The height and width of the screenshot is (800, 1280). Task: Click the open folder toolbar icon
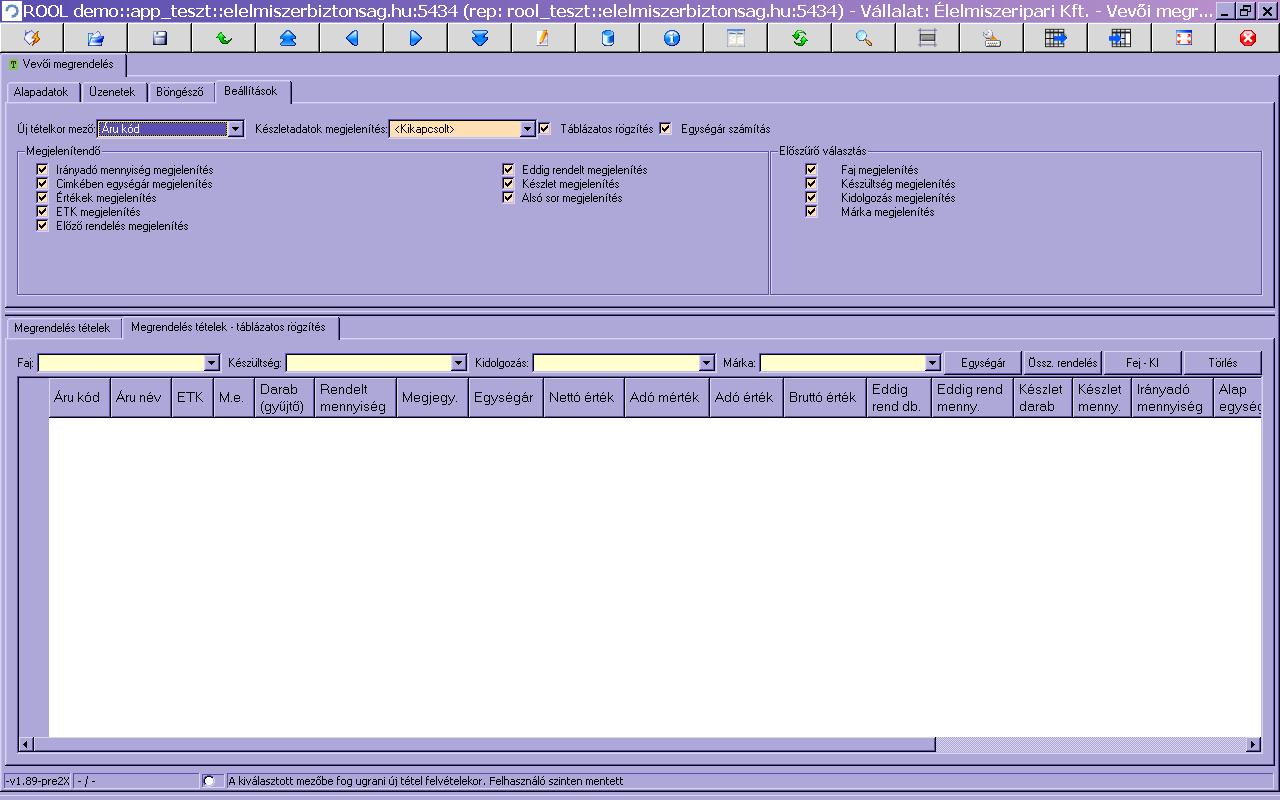pyautogui.click(x=95, y=38)
